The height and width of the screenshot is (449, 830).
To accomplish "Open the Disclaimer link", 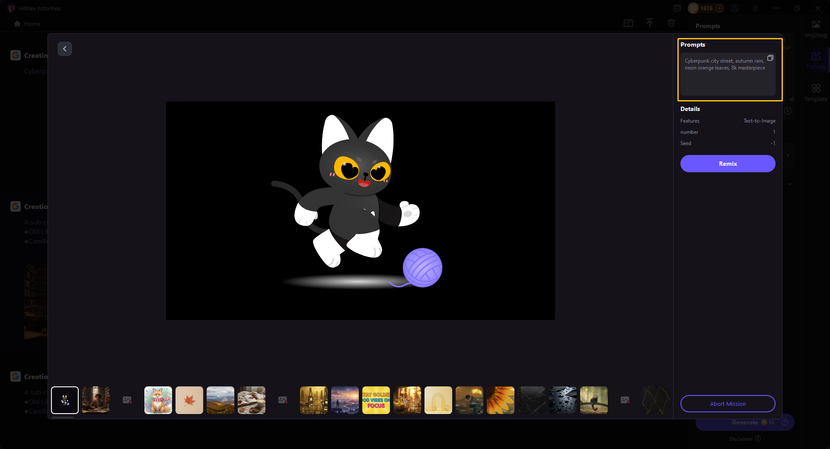I will click(741, 439).
